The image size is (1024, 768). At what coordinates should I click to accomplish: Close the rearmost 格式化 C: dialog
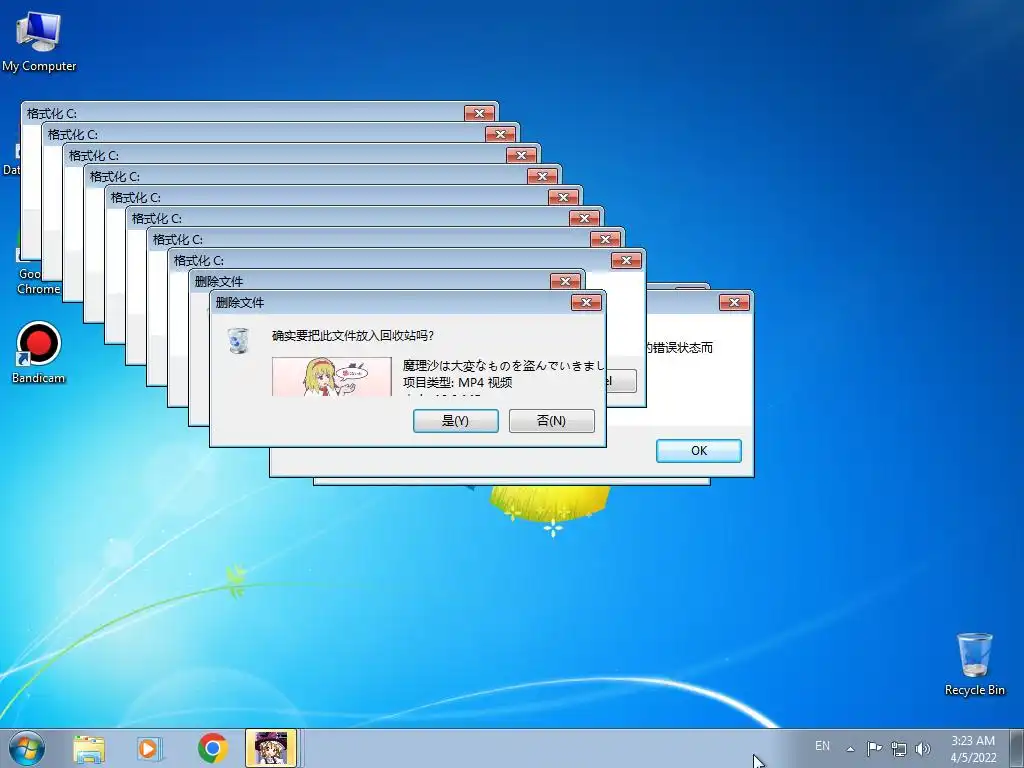pyautogui.click(x=479, y=113)
